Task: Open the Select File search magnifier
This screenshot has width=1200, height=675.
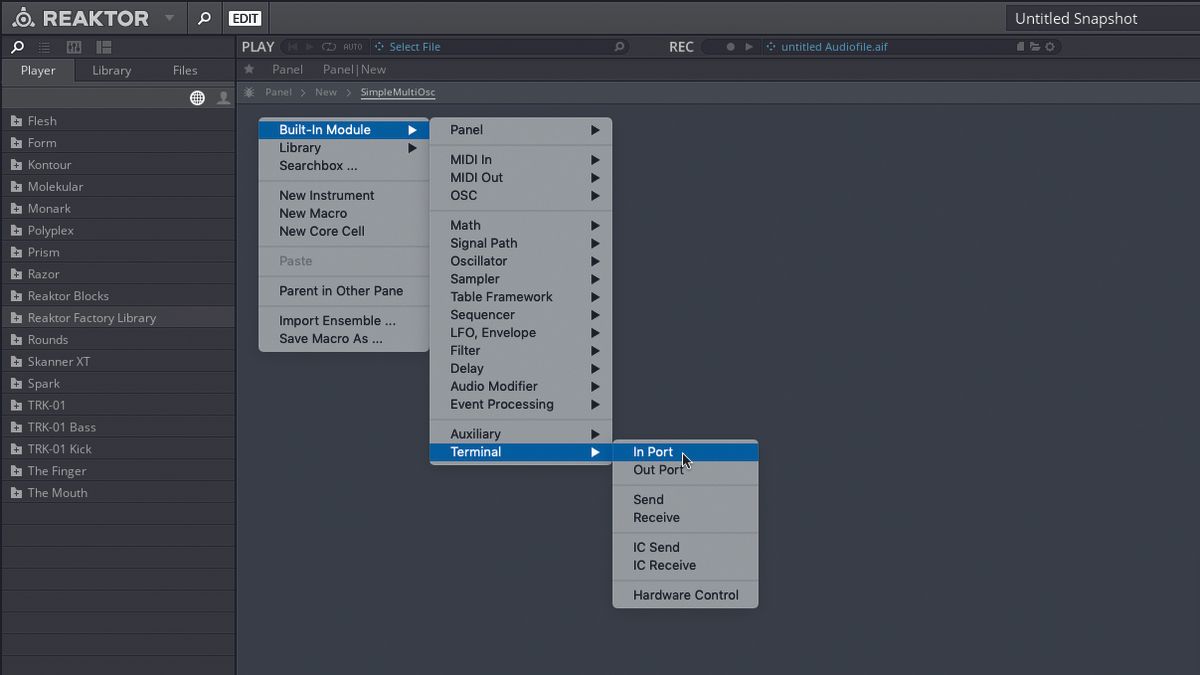Action: click(618, 46)
